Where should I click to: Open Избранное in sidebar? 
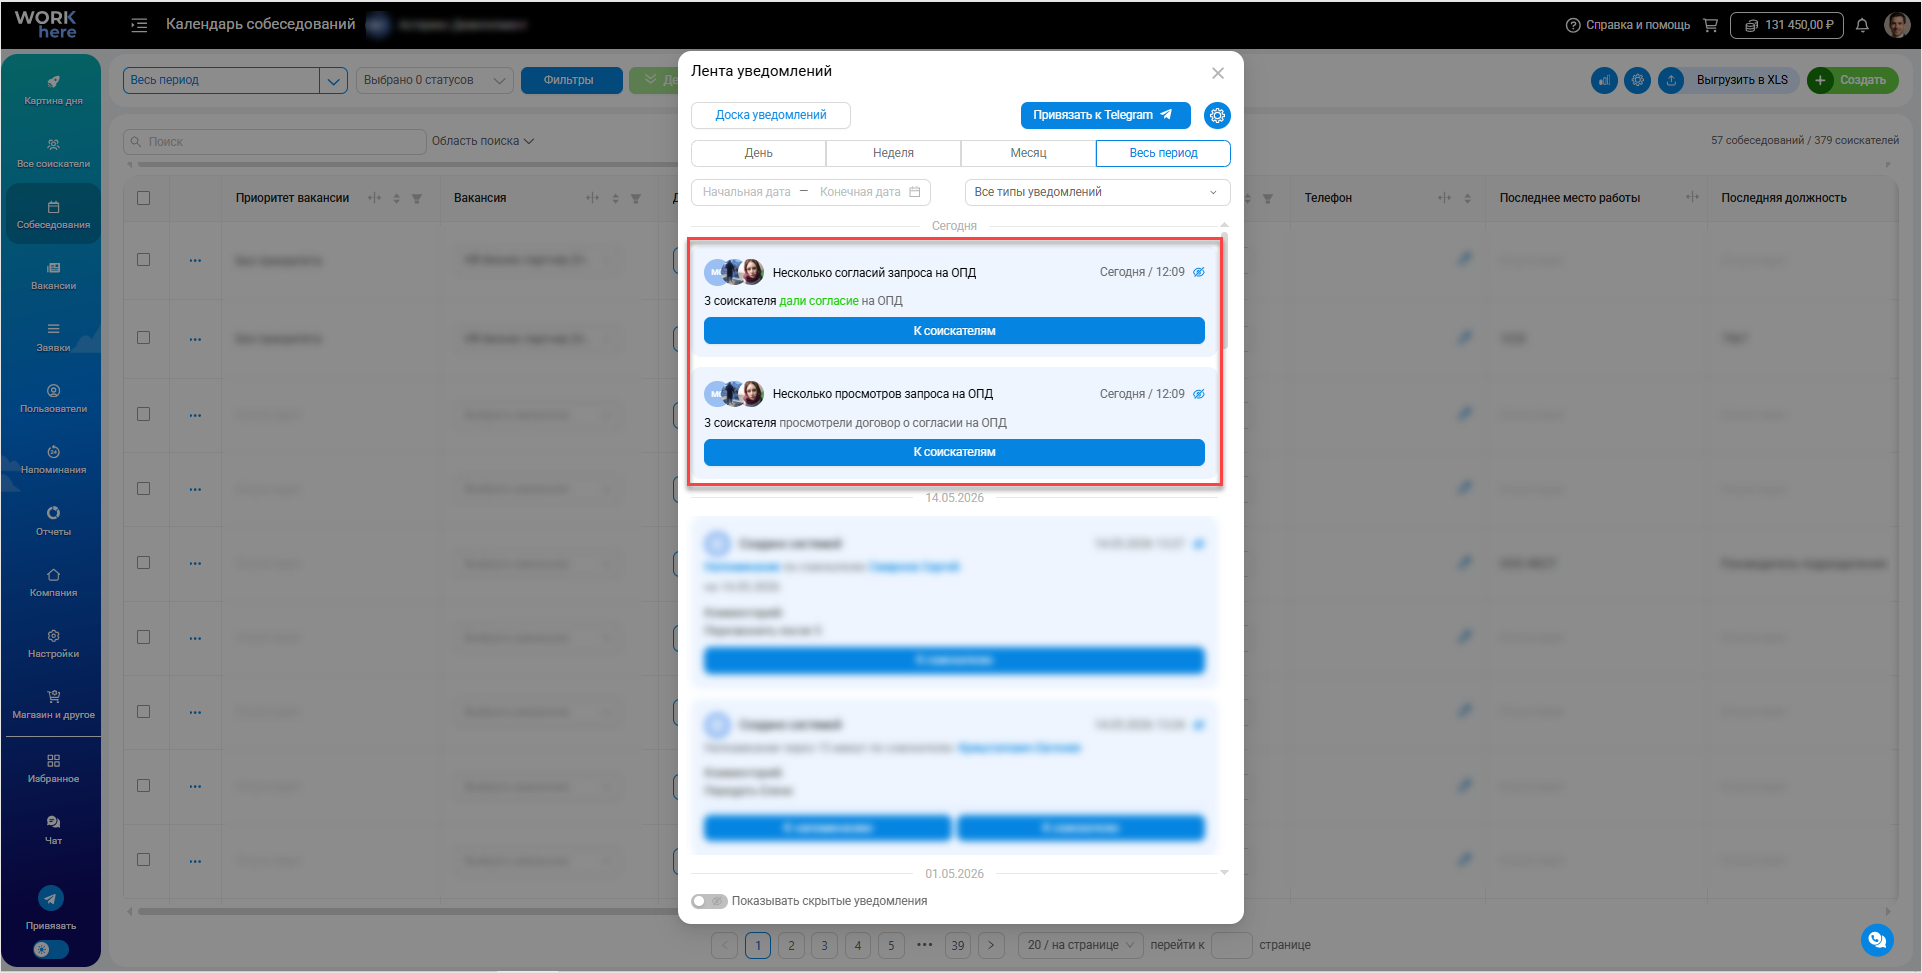click(53, 769)
